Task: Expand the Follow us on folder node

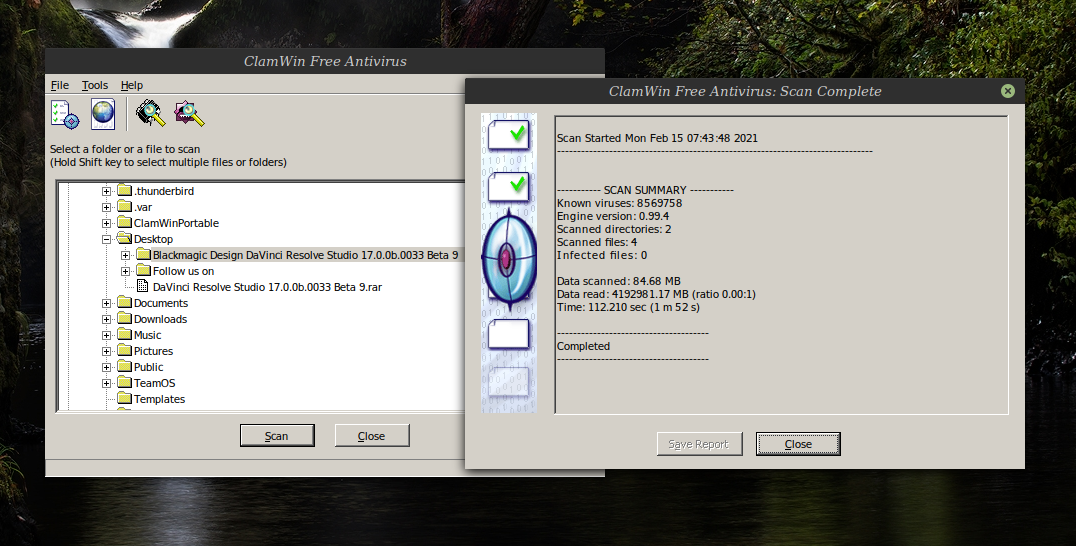Action: pos(126,271)
